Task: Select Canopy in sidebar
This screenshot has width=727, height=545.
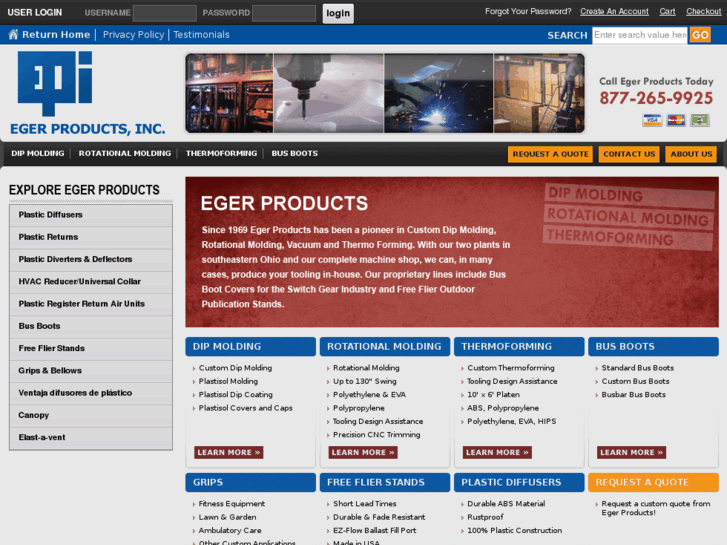Action: pyautogui.click(x=91, y=415)
